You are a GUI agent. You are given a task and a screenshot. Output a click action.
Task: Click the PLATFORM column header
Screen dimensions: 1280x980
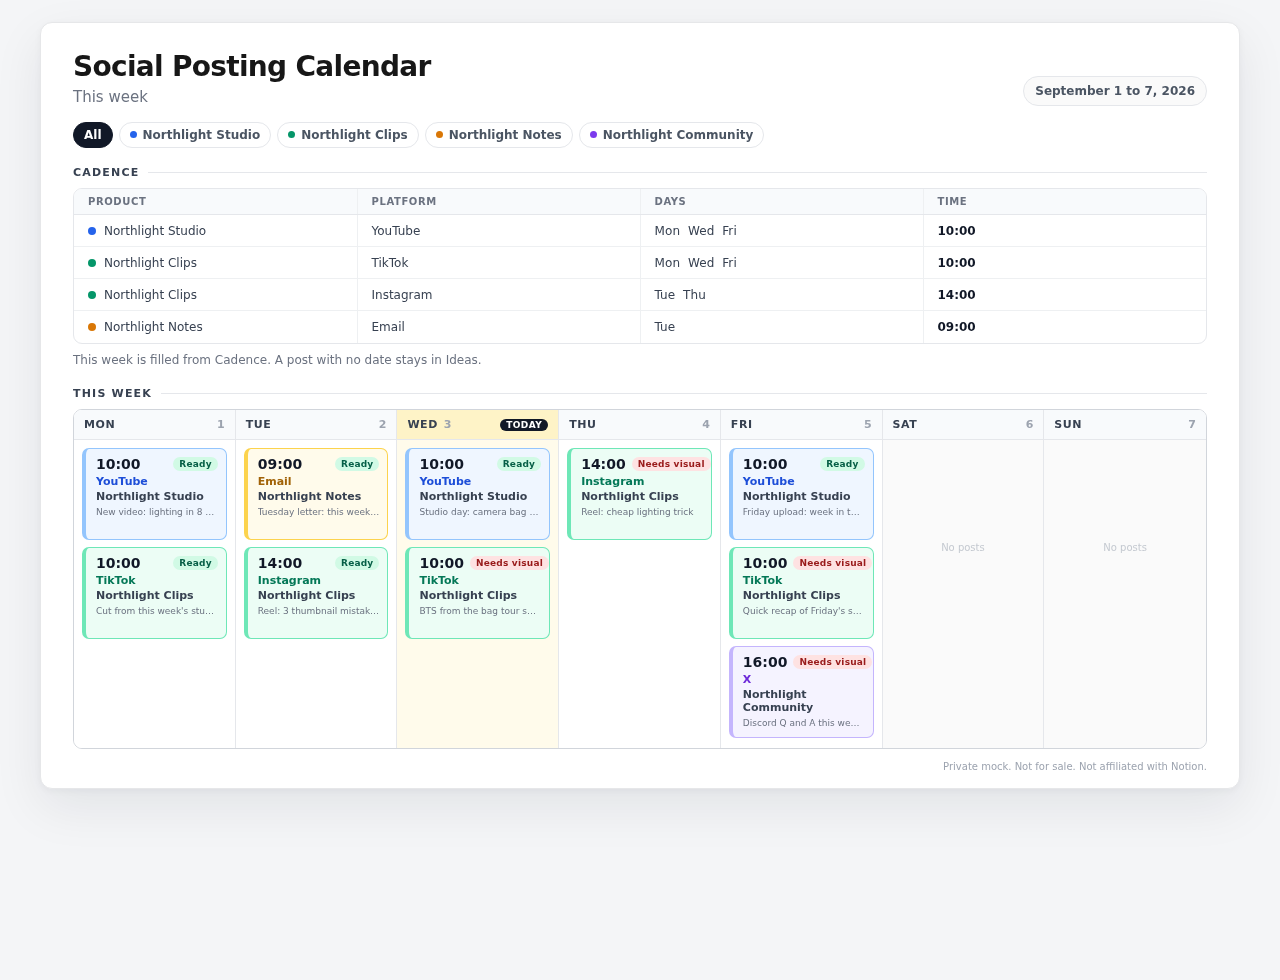coord(499,202)
